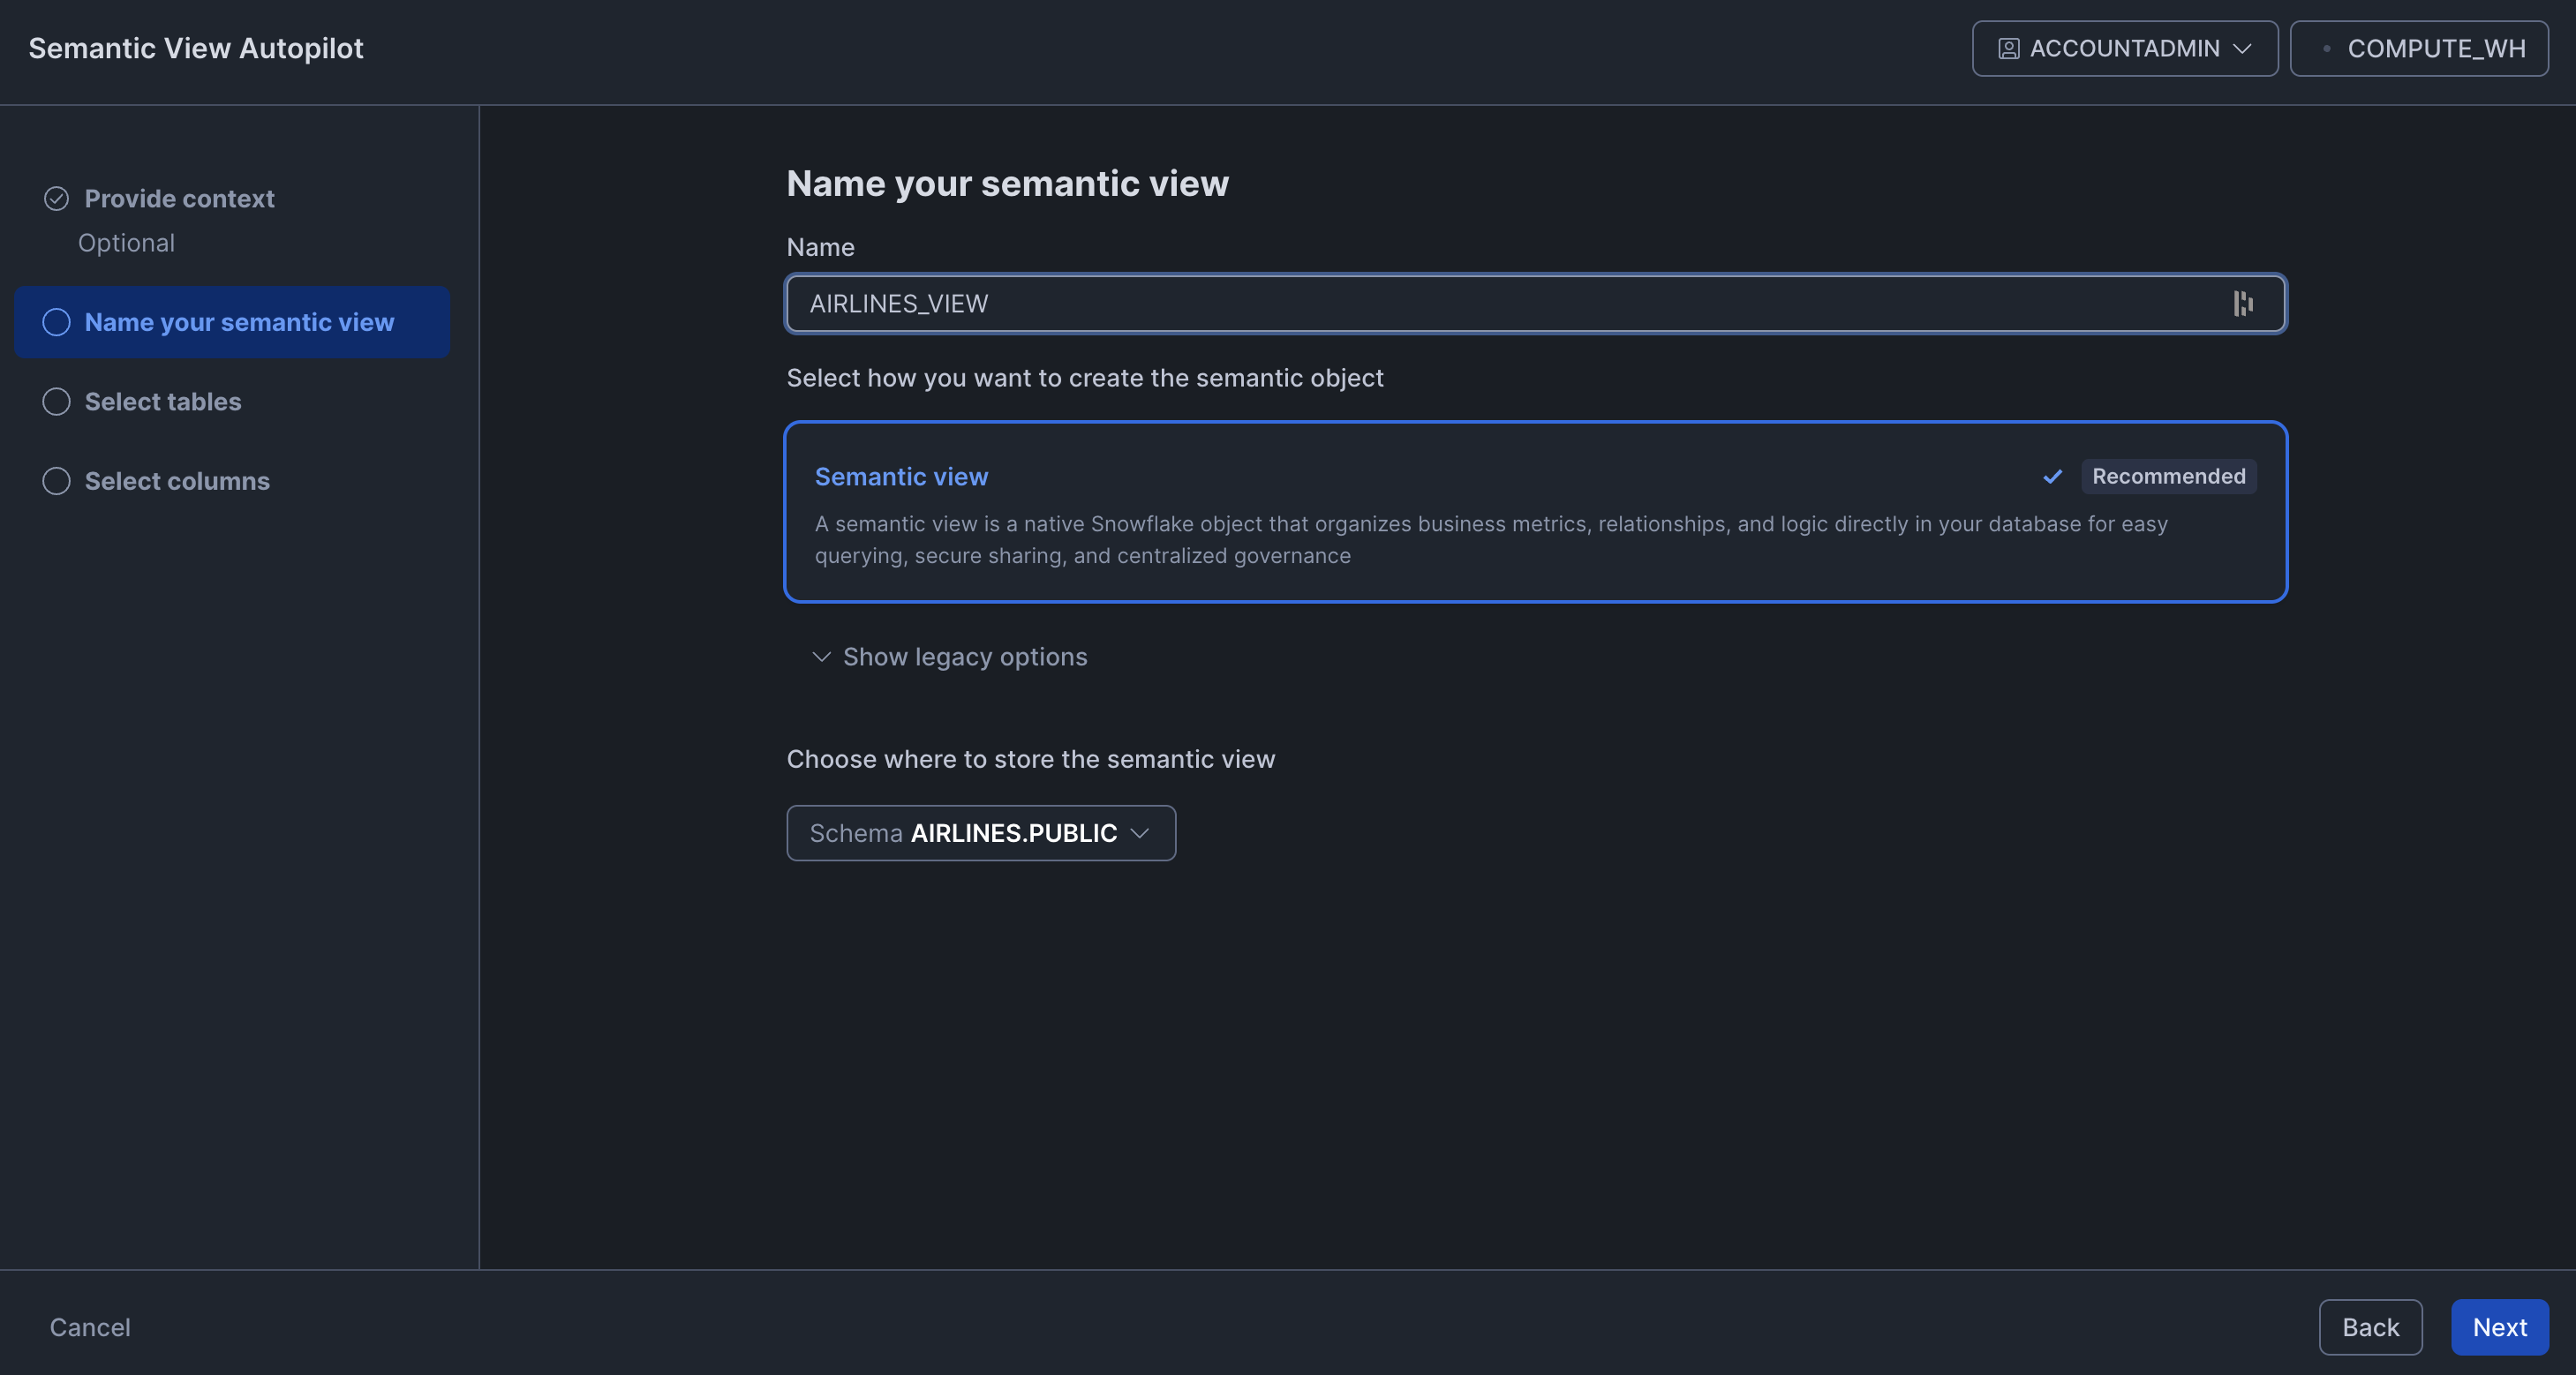Click the ACCOUNTADMIN user role icon
Viewport: 2576px width, 1375px height.
(x=2008, y=48)
